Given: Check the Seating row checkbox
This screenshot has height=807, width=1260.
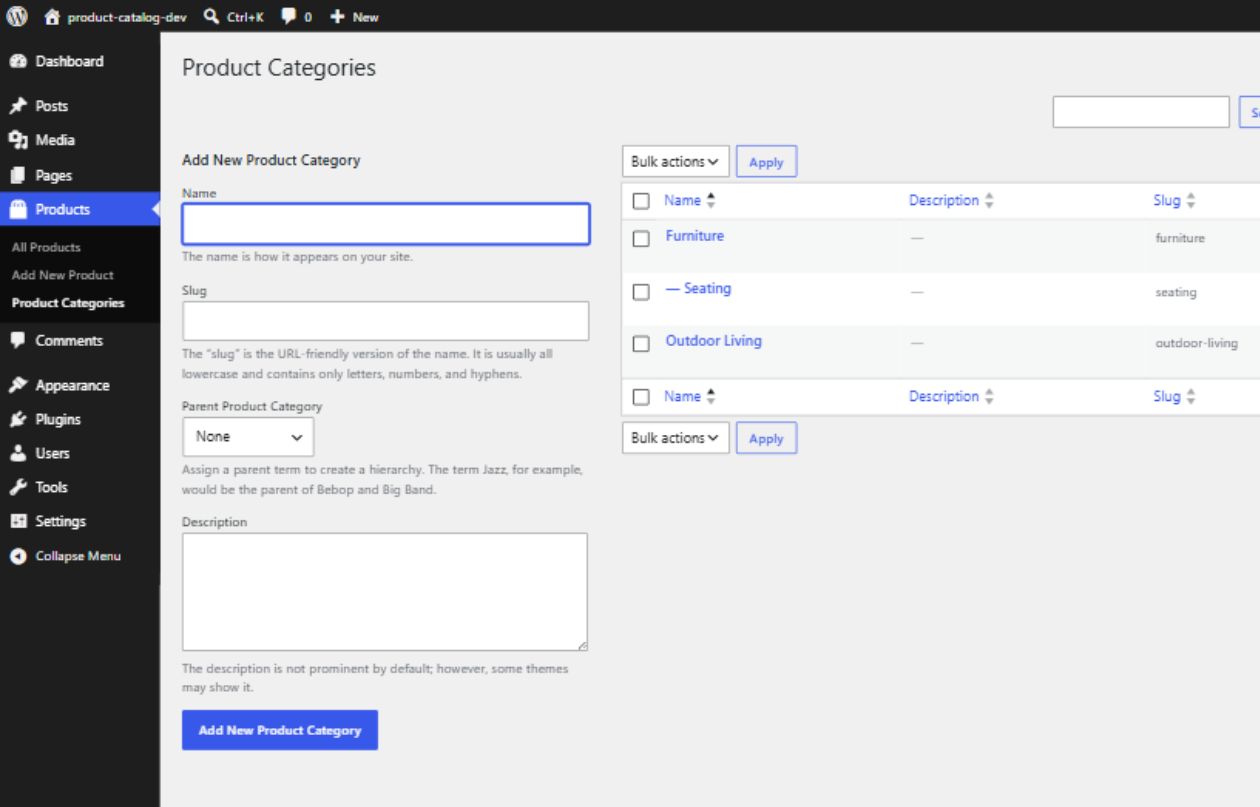Looking at the screenshot, I should pyautogui.click(x=642, y=292).
